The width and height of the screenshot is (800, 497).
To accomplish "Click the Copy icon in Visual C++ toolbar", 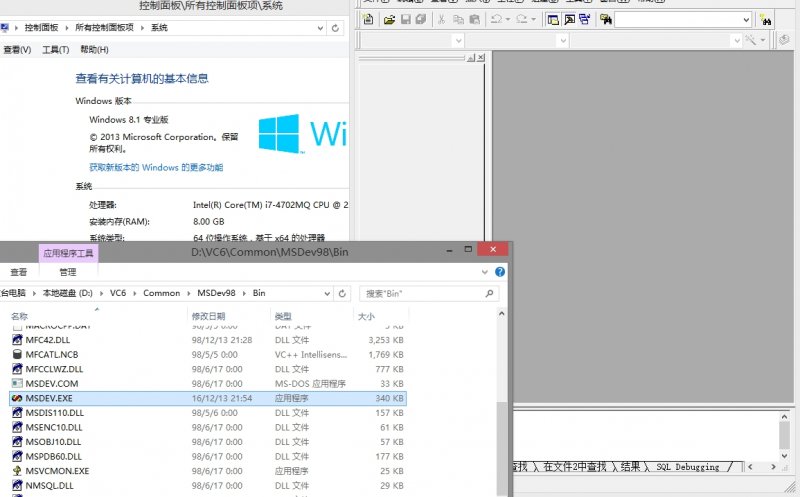I will pos(458,19).
